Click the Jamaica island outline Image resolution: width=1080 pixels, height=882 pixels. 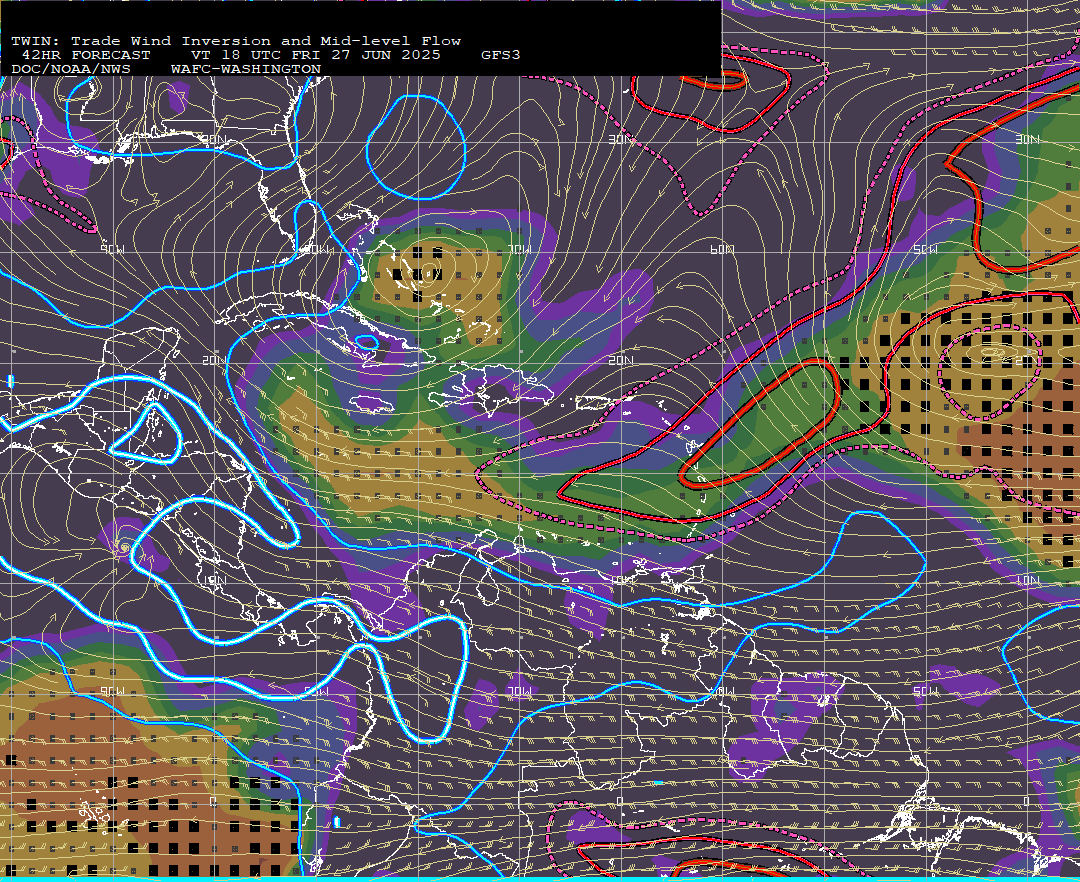[371, 403]
